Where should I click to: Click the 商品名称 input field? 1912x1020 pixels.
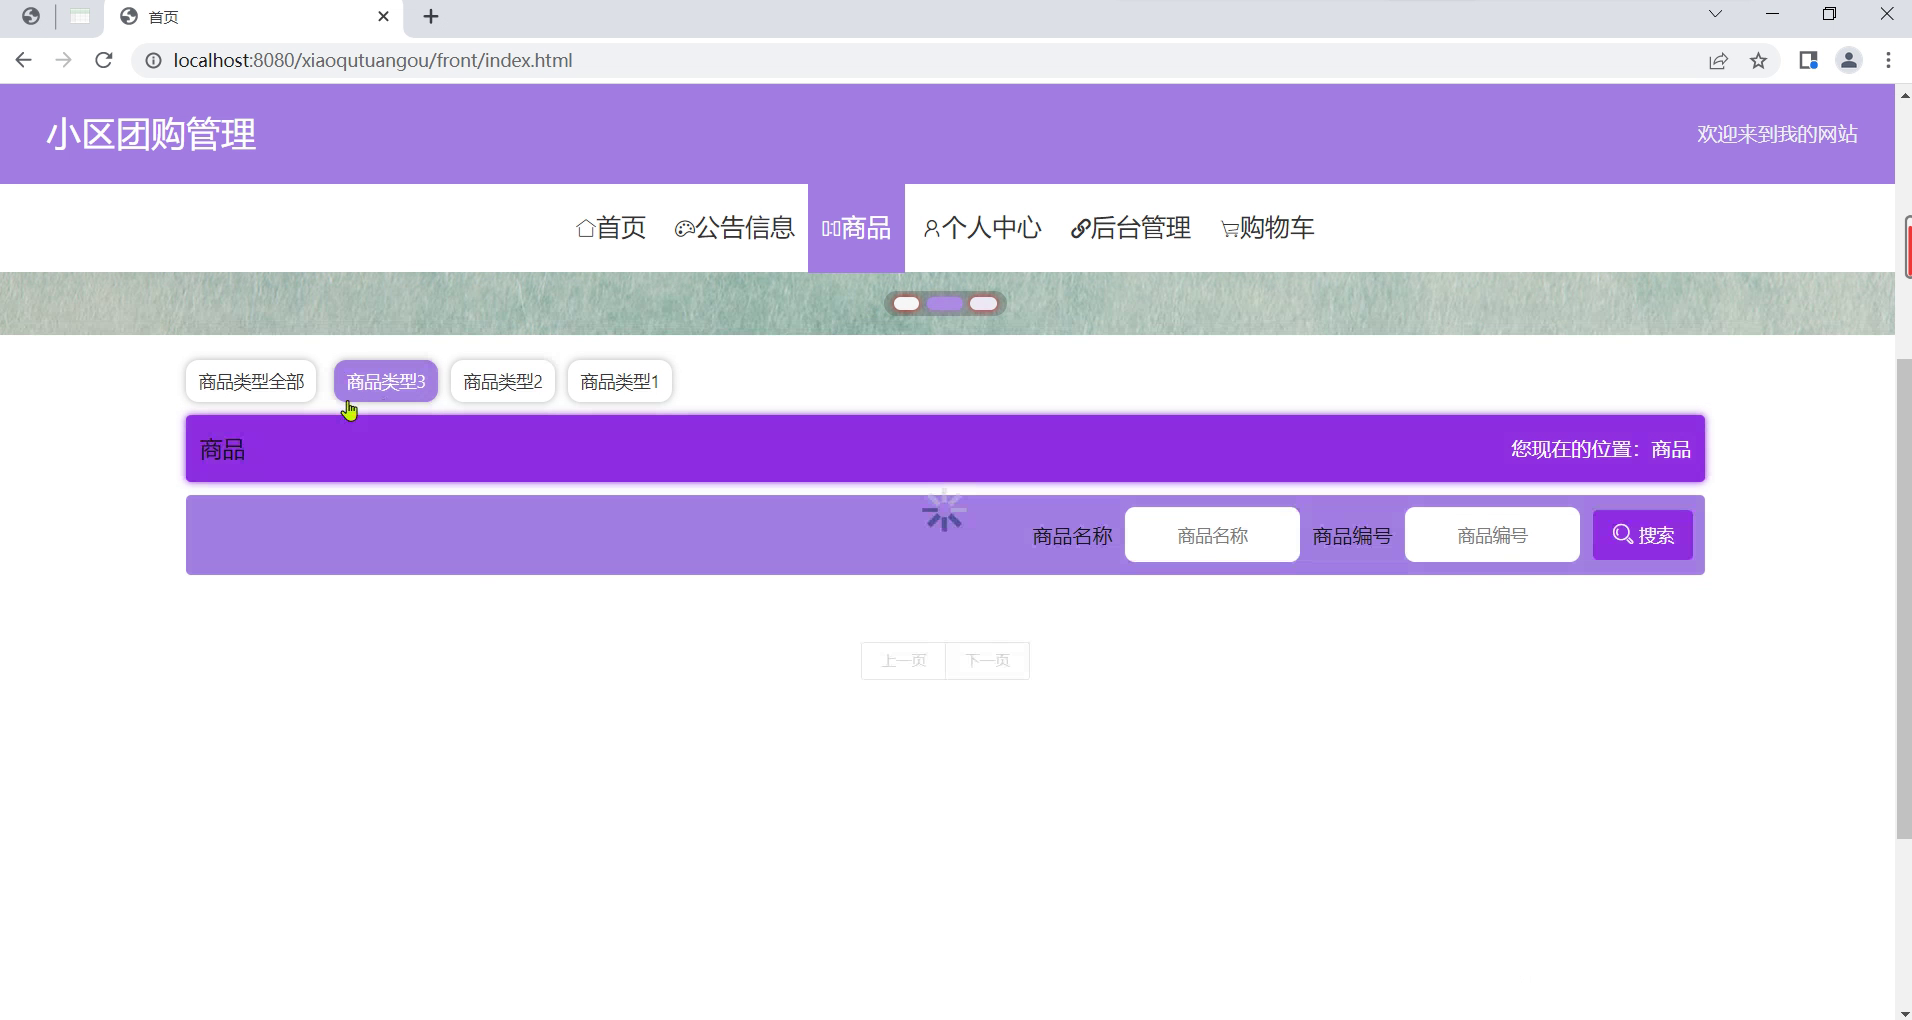point(1212,535)
